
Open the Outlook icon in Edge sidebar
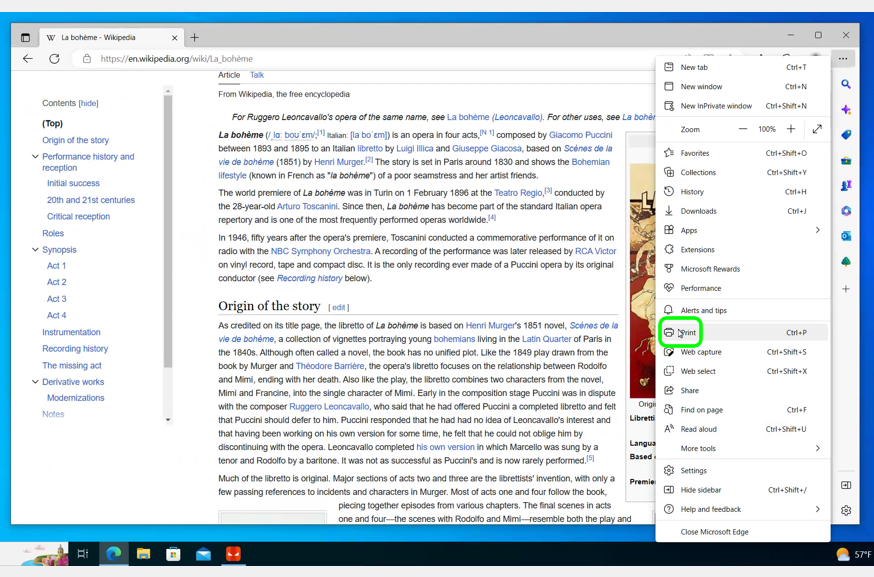(846, 237)
